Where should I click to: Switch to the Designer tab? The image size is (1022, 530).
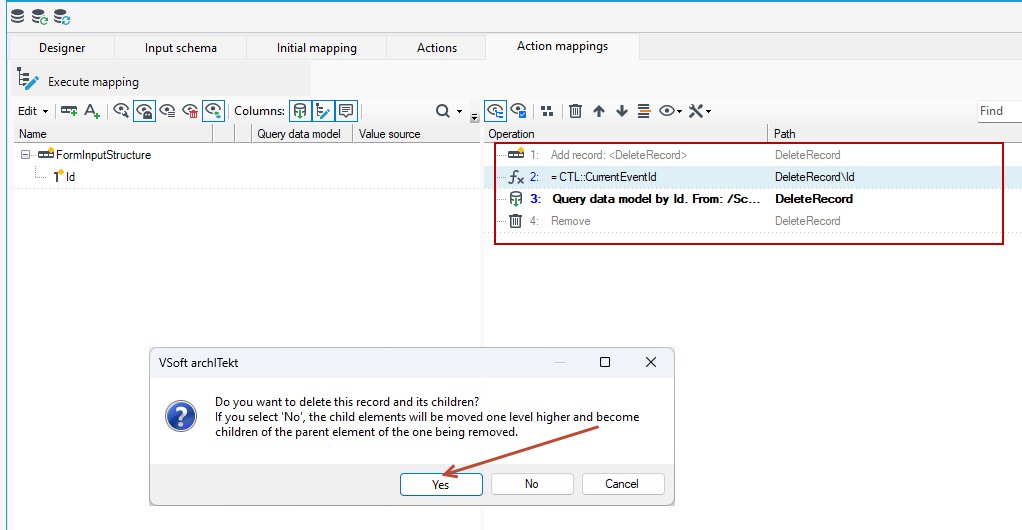[x=62, y=48]
